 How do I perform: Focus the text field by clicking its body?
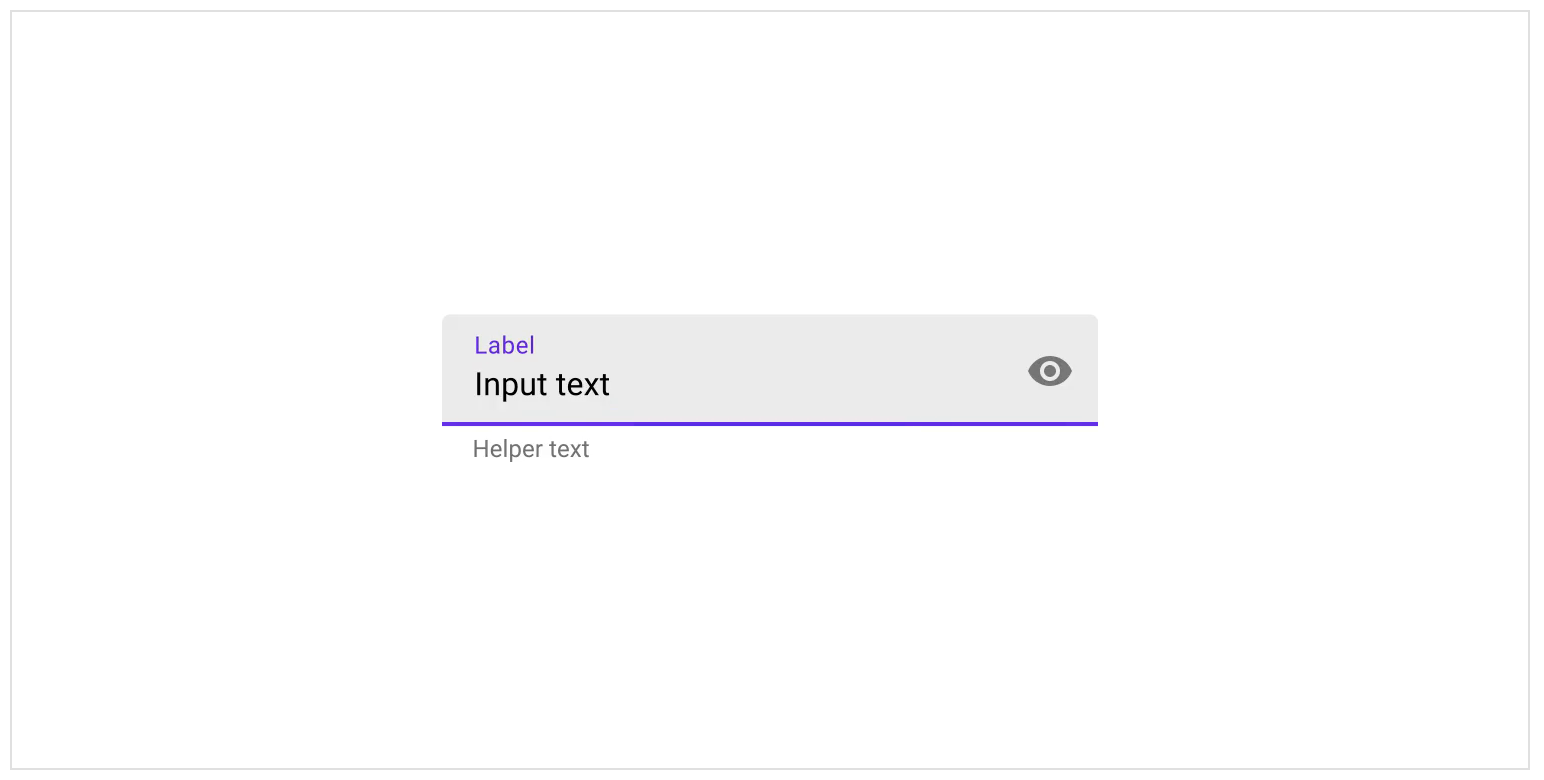tap(700, 380)
